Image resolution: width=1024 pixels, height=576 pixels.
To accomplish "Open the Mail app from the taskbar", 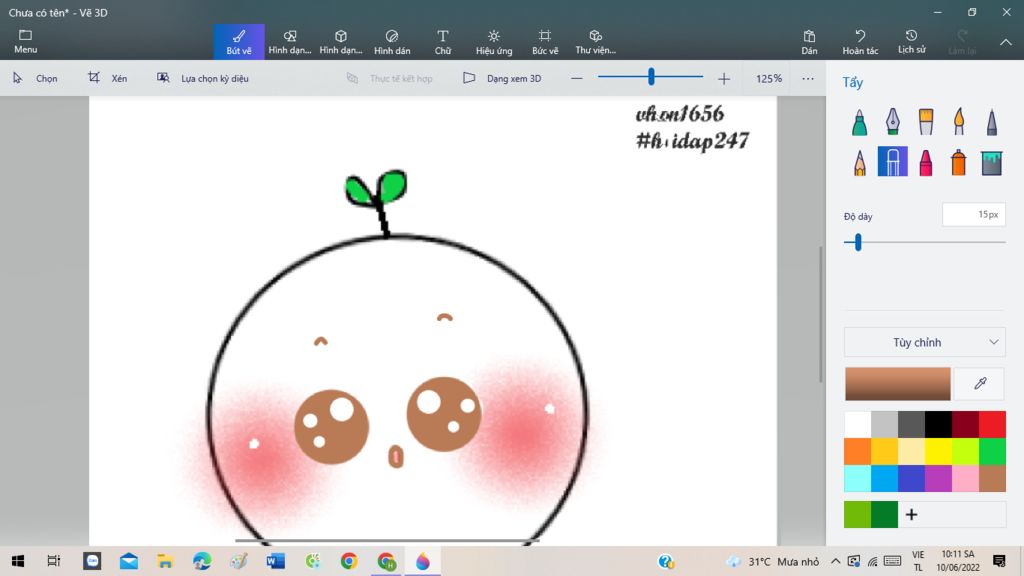I will (129, 561).
